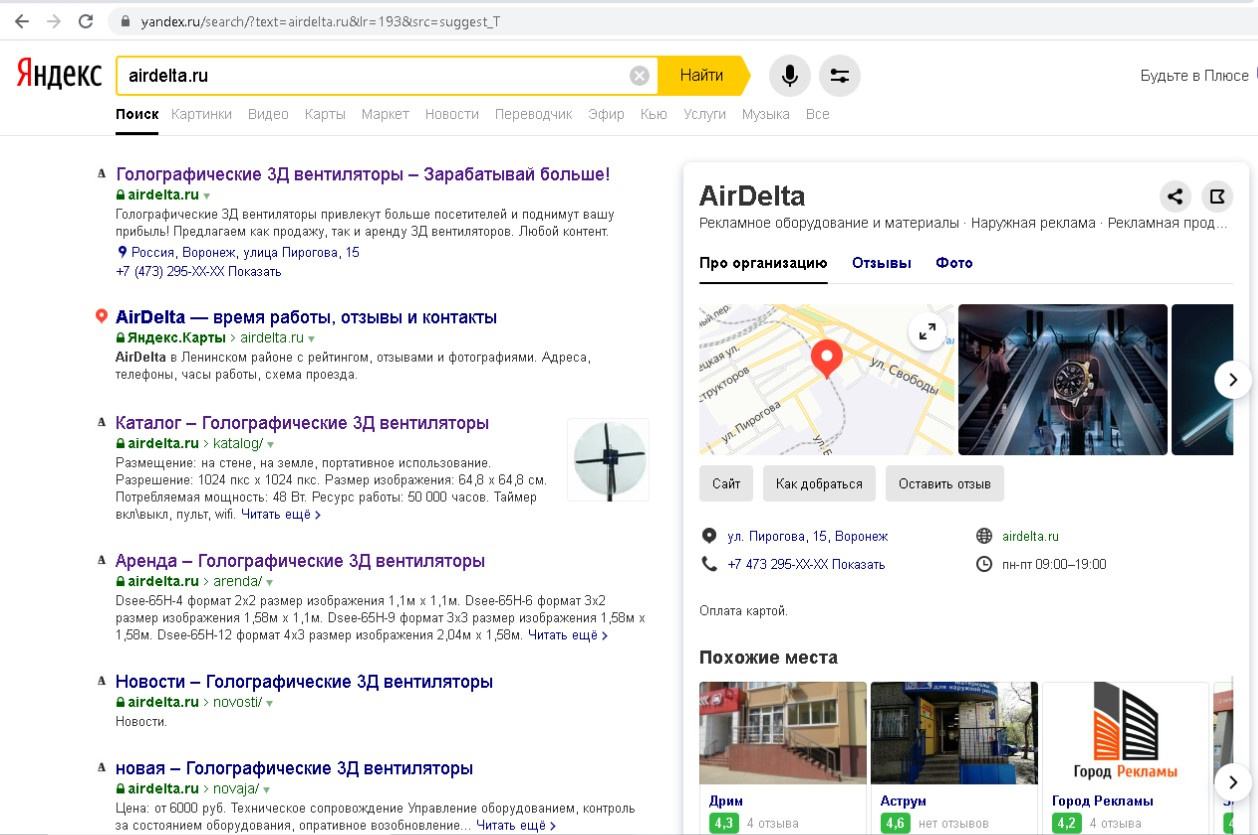Open the 'Новости – Голографические 3Д вентиляторы' result
The image size is (1258, 835).
(304, 682)
